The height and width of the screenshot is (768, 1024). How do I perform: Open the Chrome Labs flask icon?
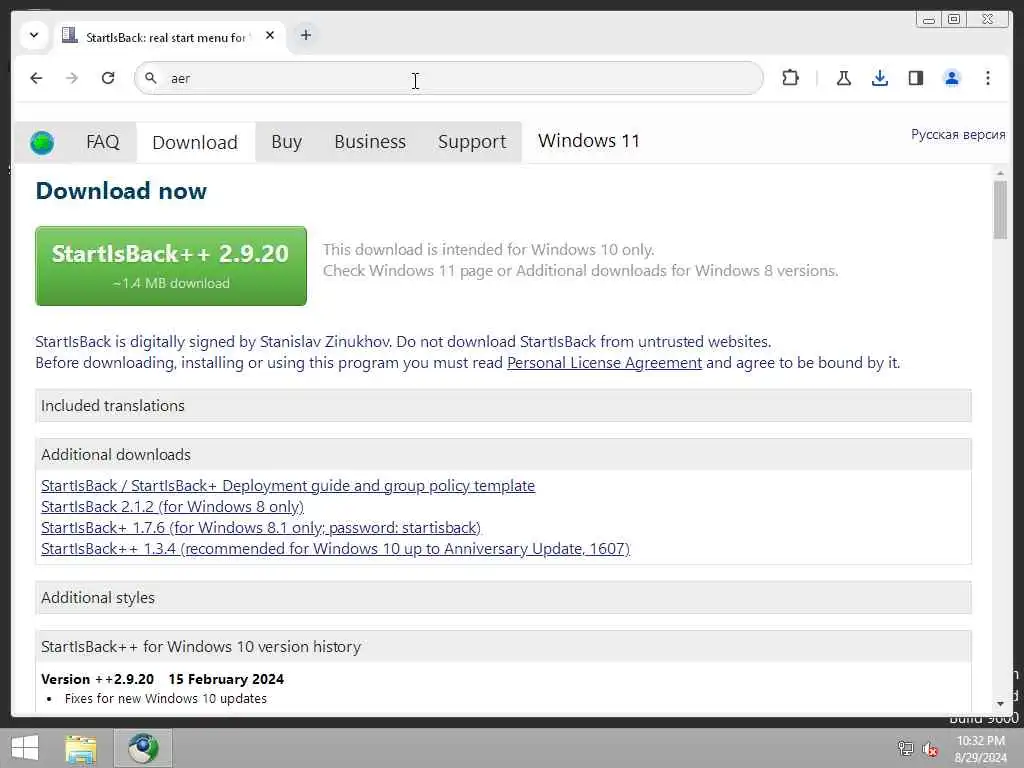pos(844,78)
